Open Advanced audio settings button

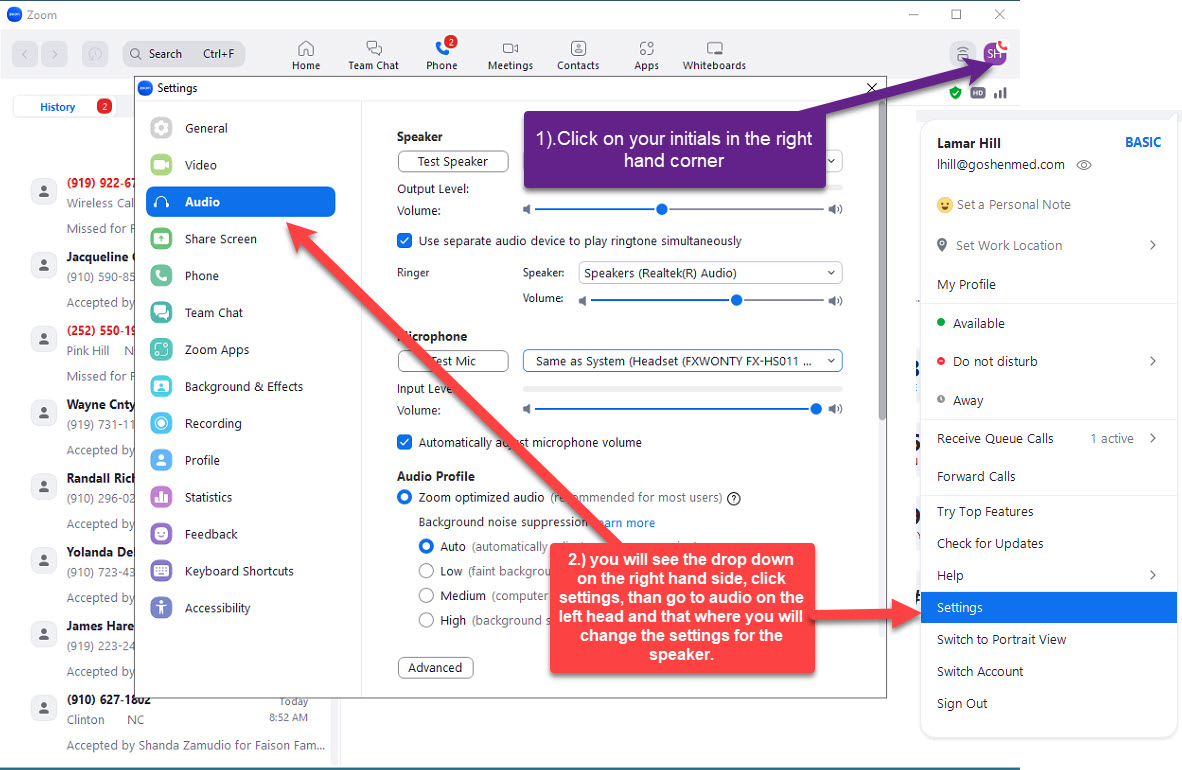435,668
